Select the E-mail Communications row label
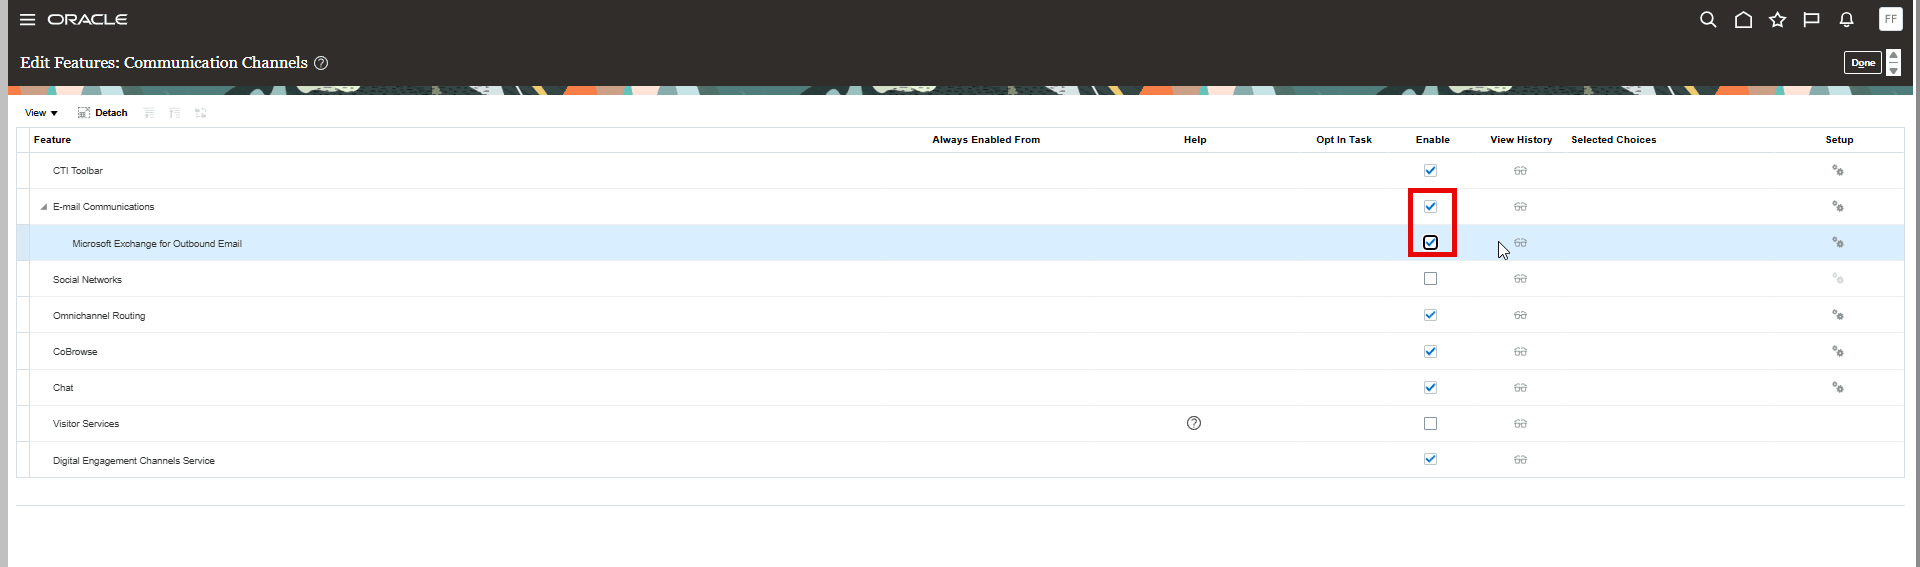The height and width of the screenshot is (567, 1920). click(x=104, y=207)
